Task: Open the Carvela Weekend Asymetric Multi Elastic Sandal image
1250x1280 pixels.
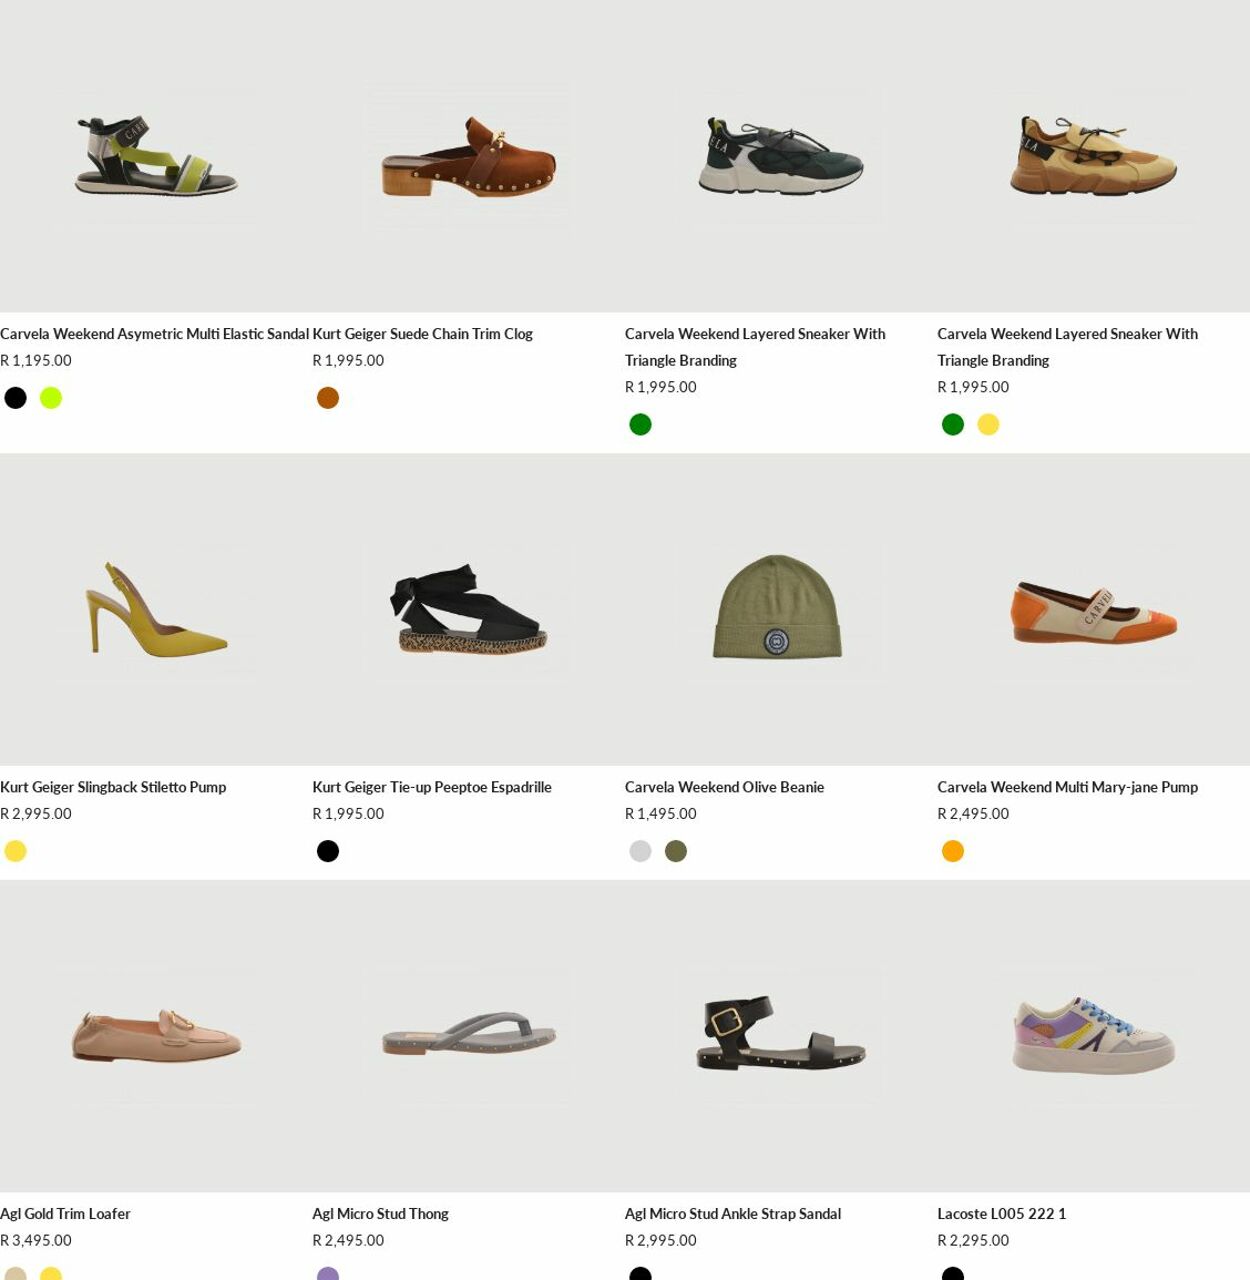Action: pyautogui.click(x=156, y=156)
